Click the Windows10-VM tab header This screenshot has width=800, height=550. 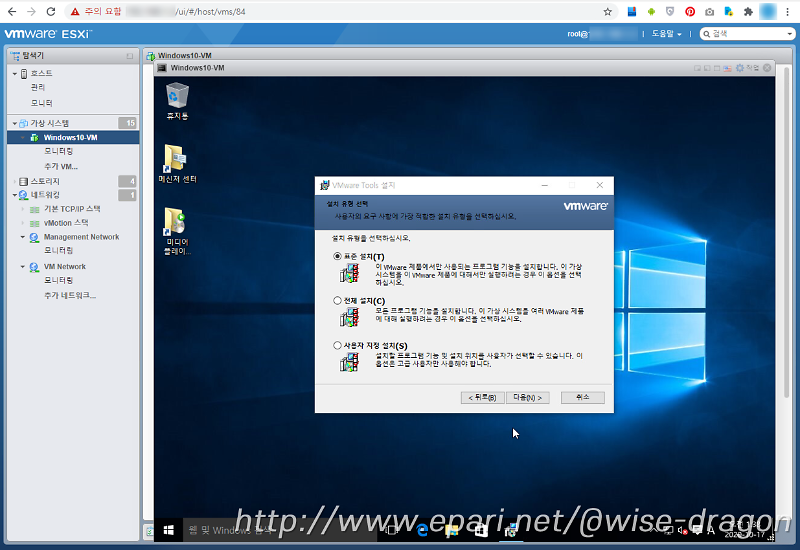point(179,55)
